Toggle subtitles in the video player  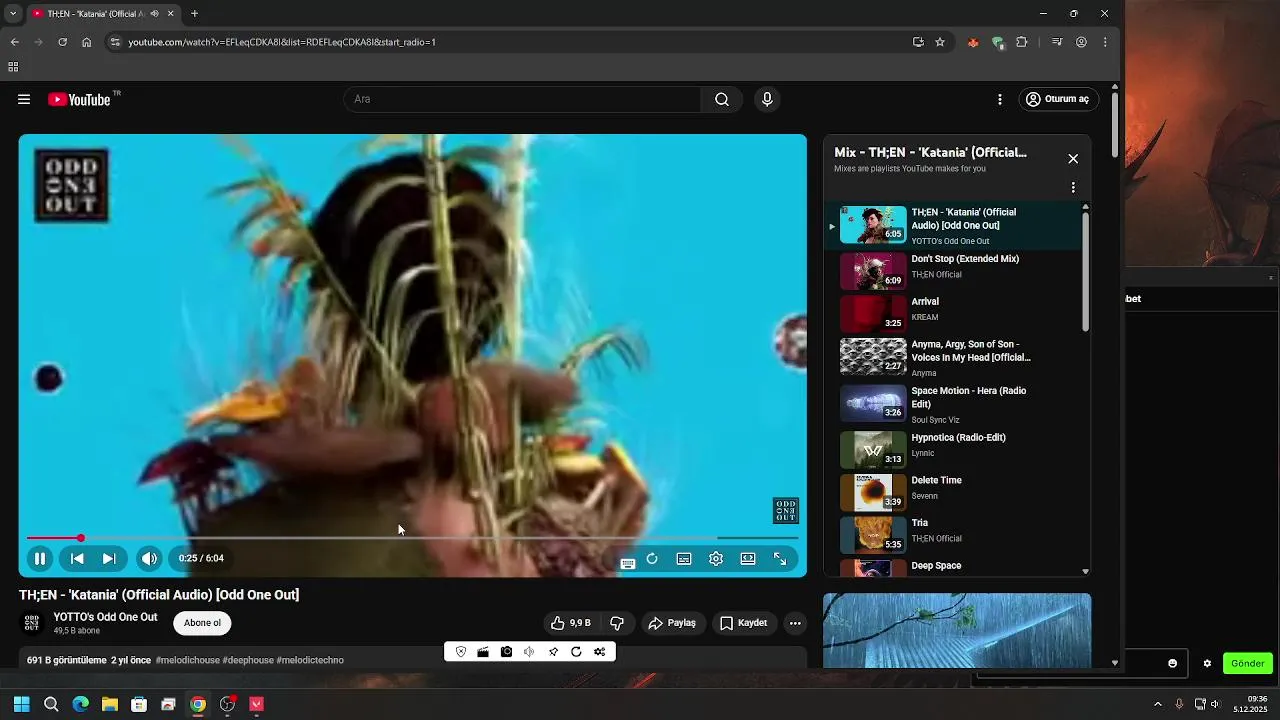(684, 559)
